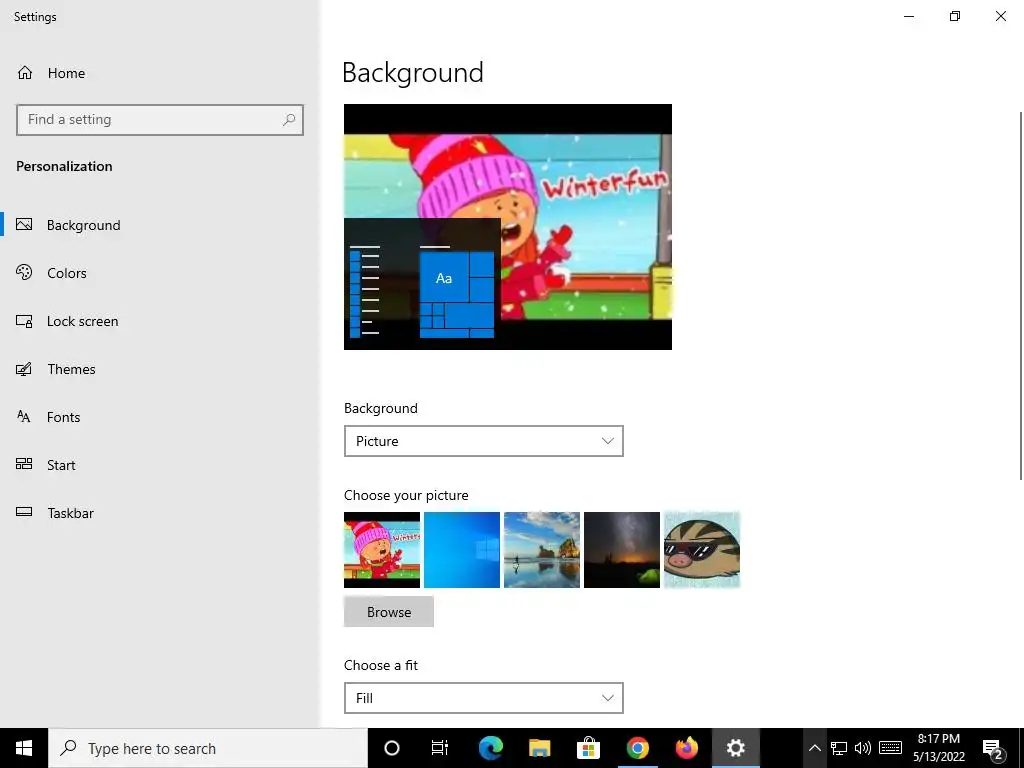Click the Background picture icon in sidebar
The width and height of the screenshot is (1024, 768).
click(x=24, y=225)
